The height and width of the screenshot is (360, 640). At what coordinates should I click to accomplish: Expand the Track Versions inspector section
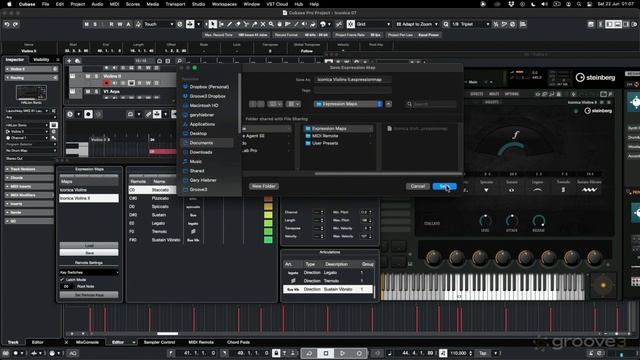(x=29, y=169)
